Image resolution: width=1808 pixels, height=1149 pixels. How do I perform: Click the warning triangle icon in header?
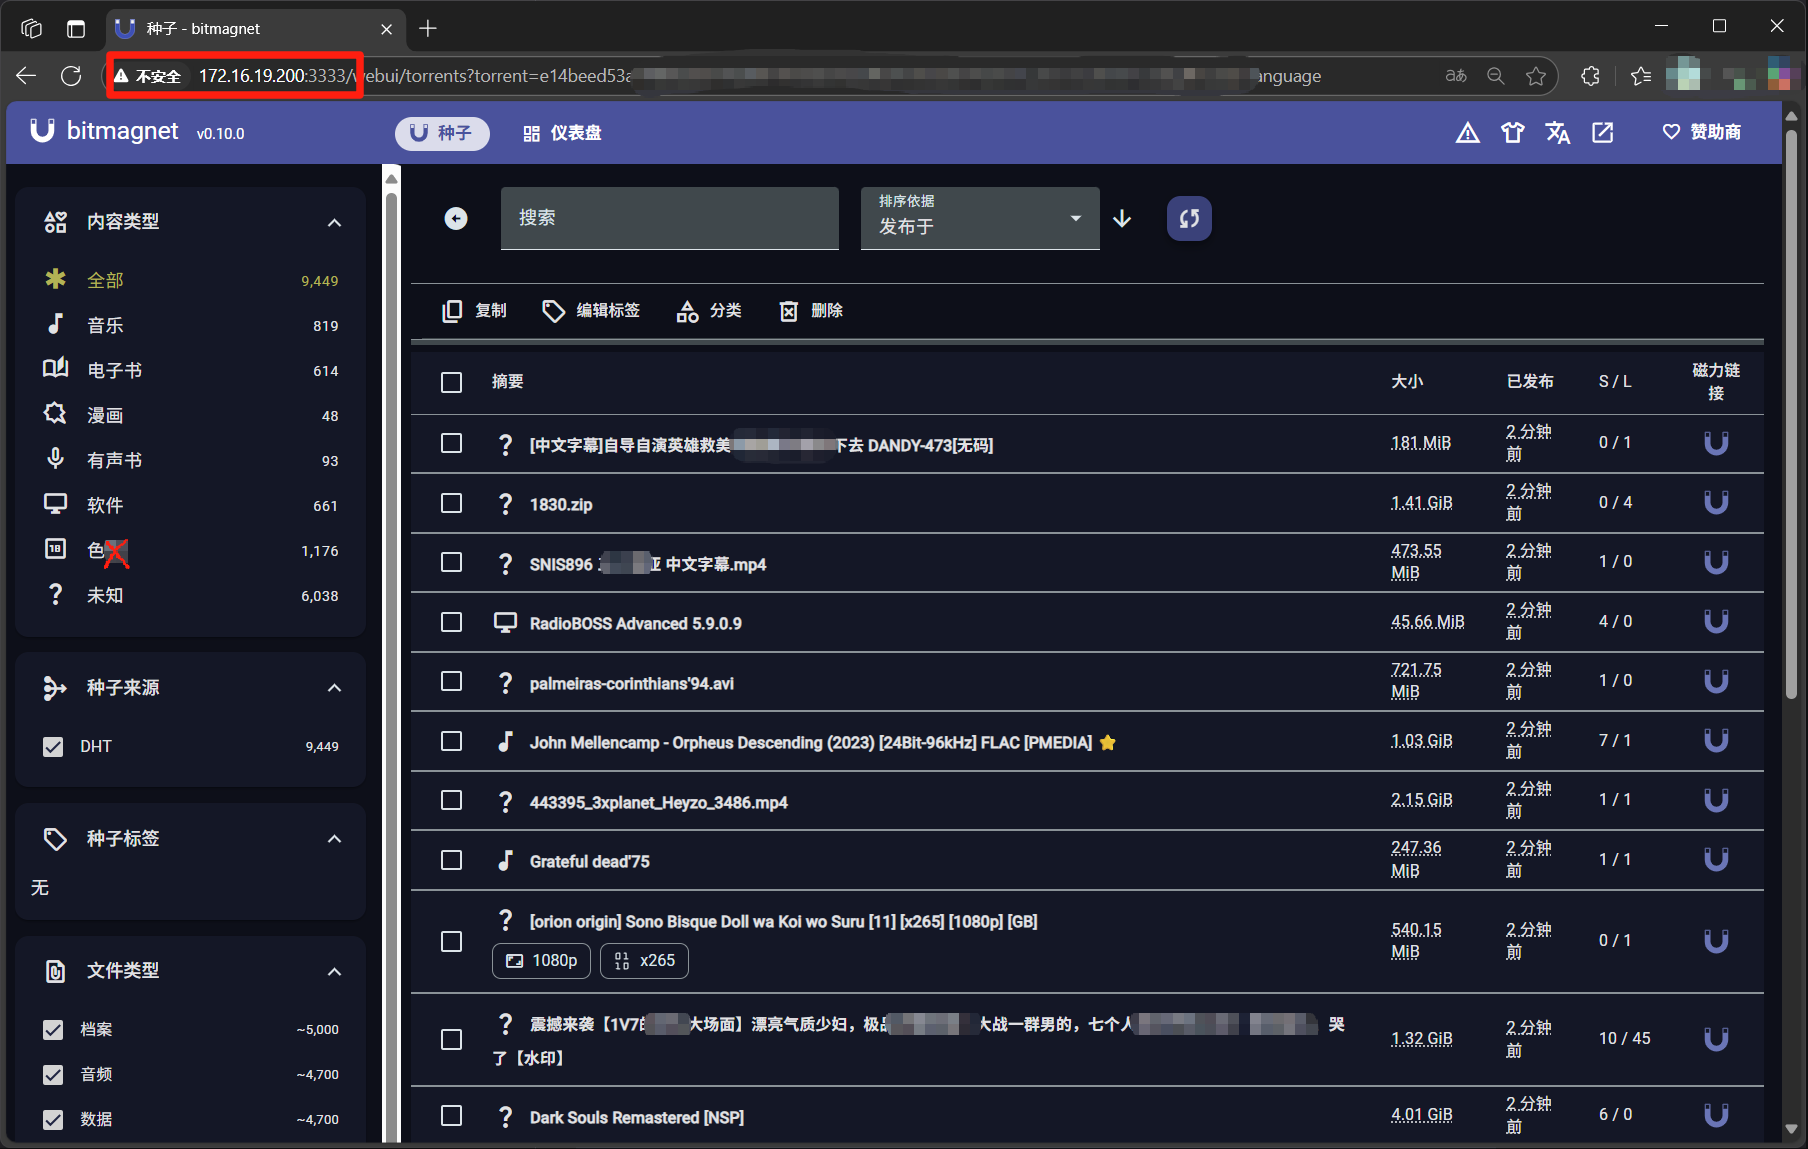click(x=1467, y=133)
